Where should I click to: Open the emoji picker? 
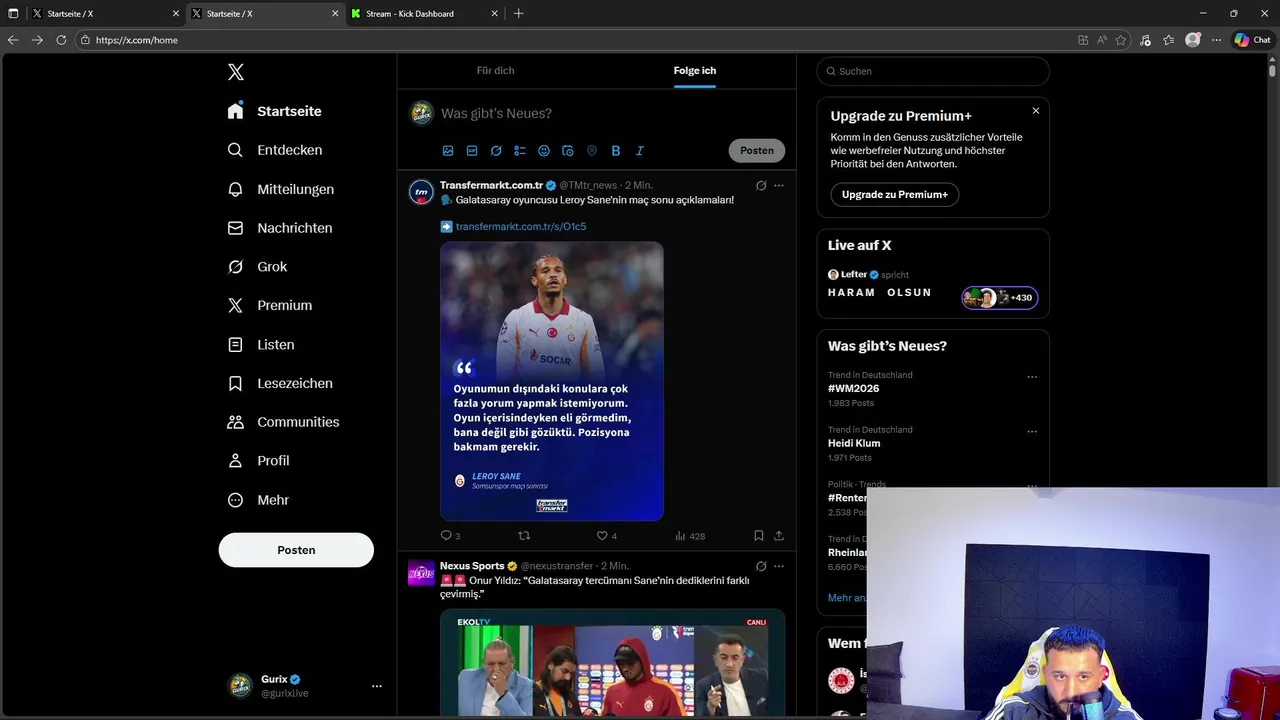(544, 151)
